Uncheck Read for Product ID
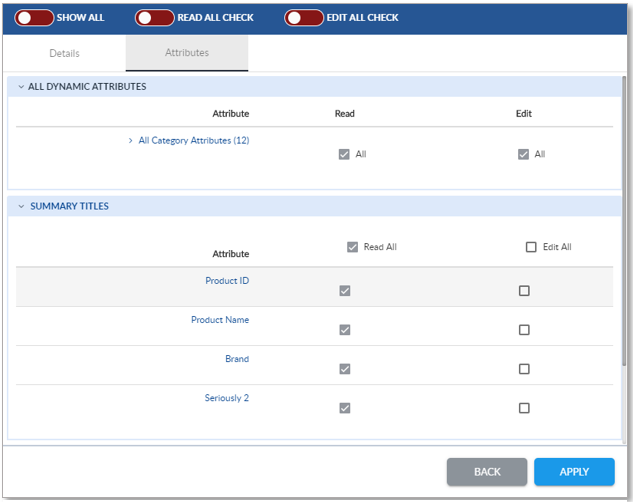 click(x=345, y=291)
